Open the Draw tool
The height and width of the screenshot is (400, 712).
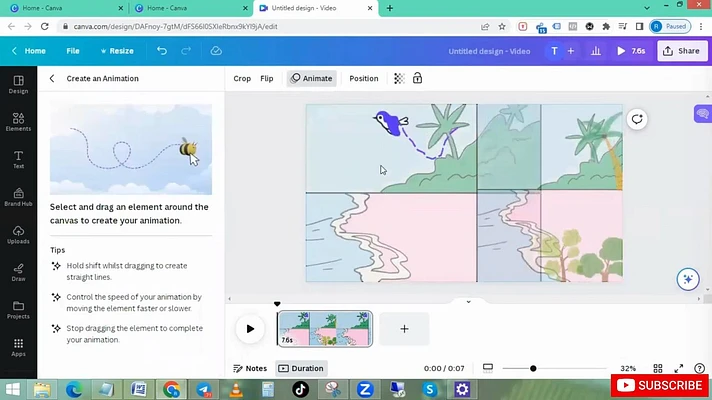click(18, 272)
